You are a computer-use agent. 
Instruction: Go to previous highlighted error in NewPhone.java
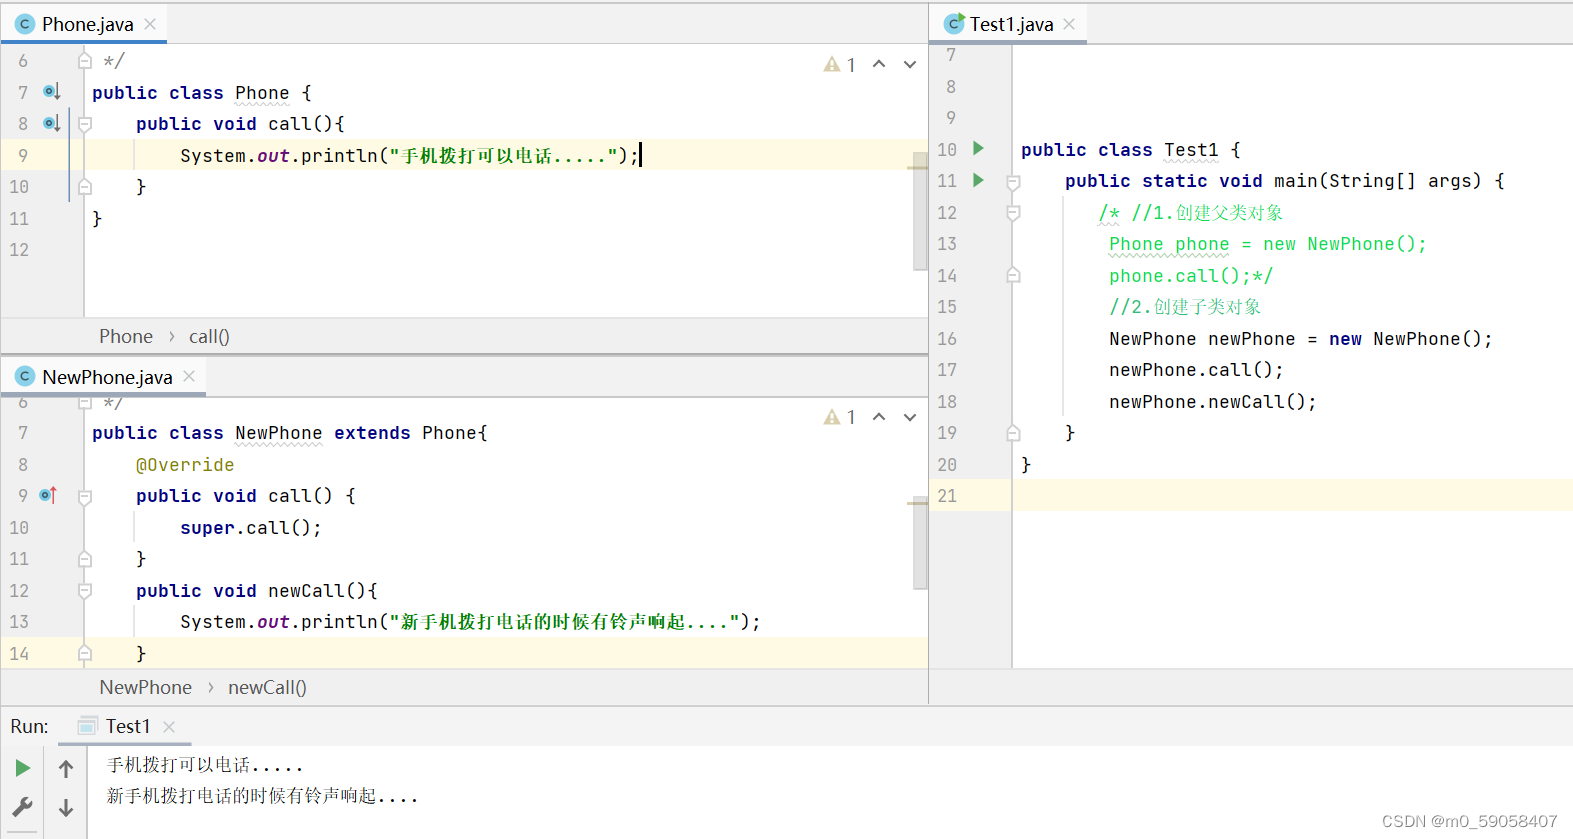pyautogui.click(x=879, y=416)
